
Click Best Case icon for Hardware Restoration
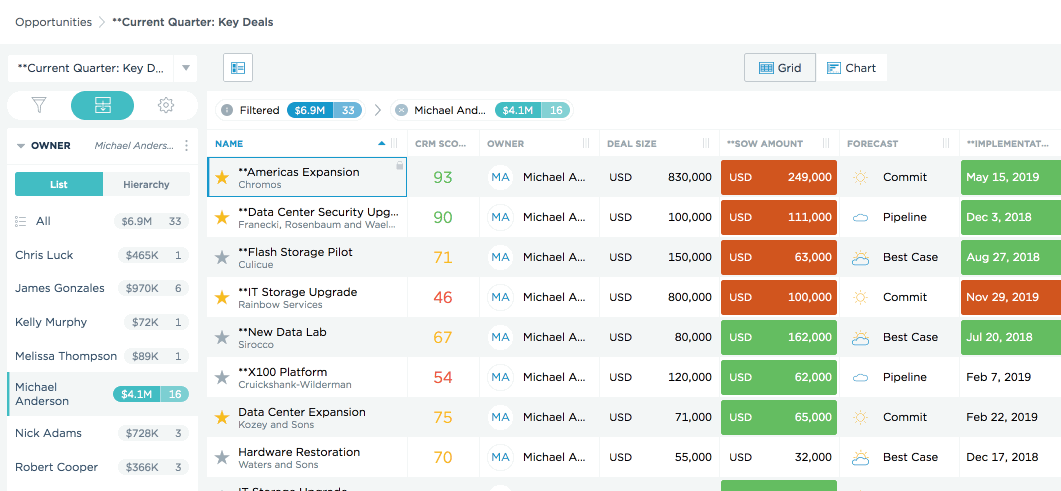(x=861, y=457)
